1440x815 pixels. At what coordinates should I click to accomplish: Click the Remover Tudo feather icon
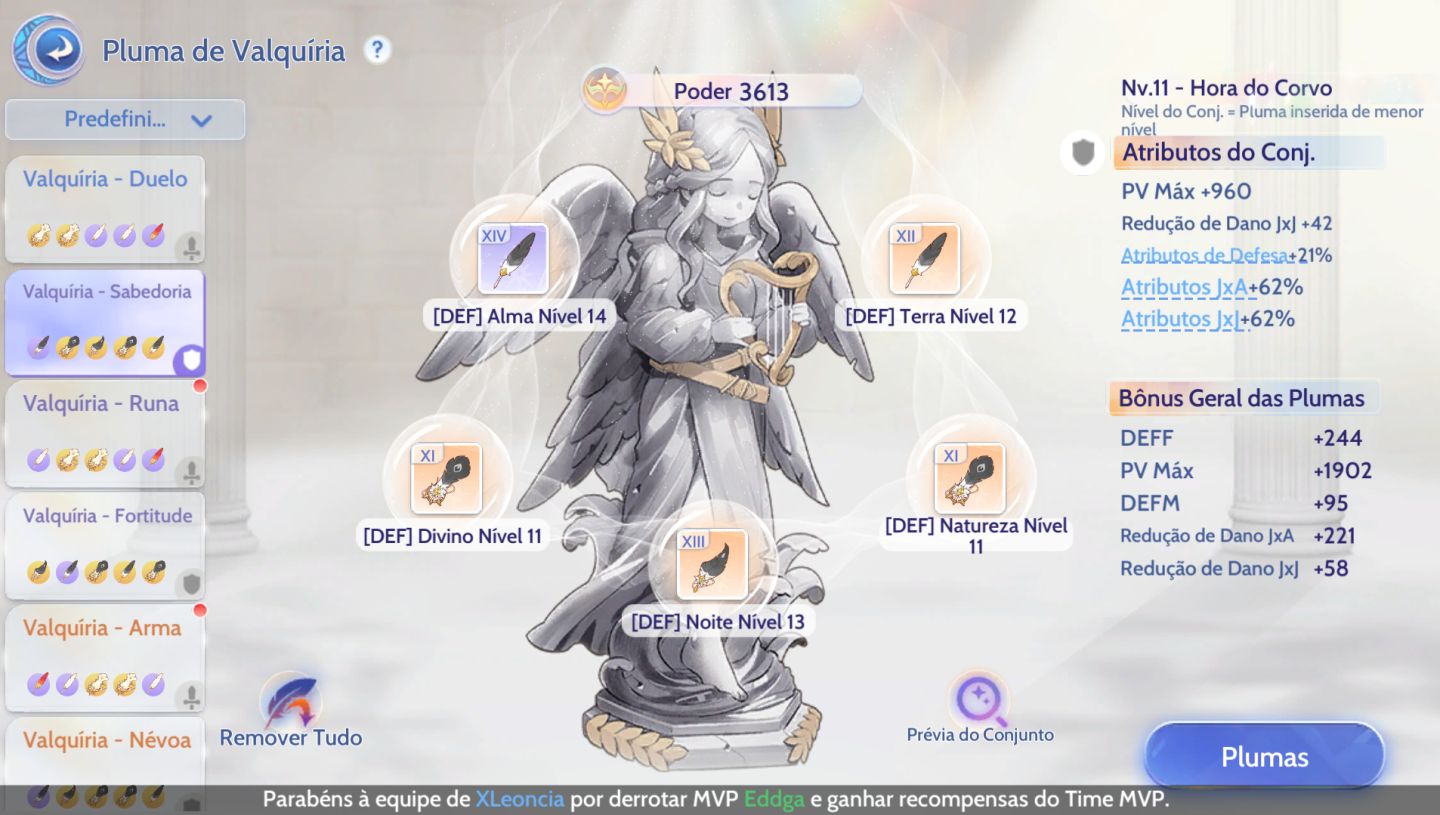pyautogui.click(x=291, y=700)
